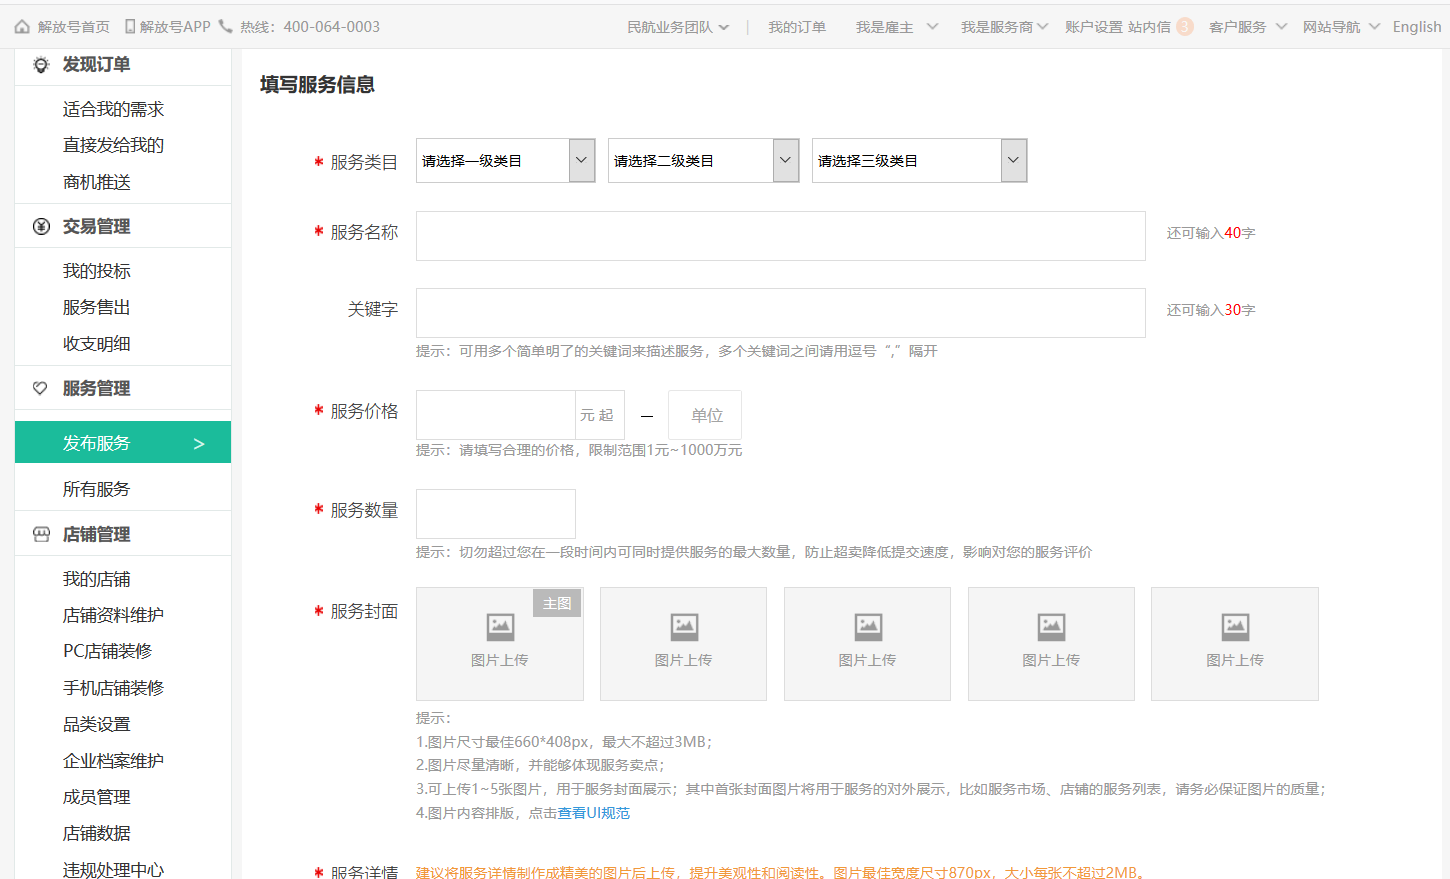The height and width of the screenshot is (879, 1450).
Task: Click the 服务名称 input field
Action: (x=780, y=236)
